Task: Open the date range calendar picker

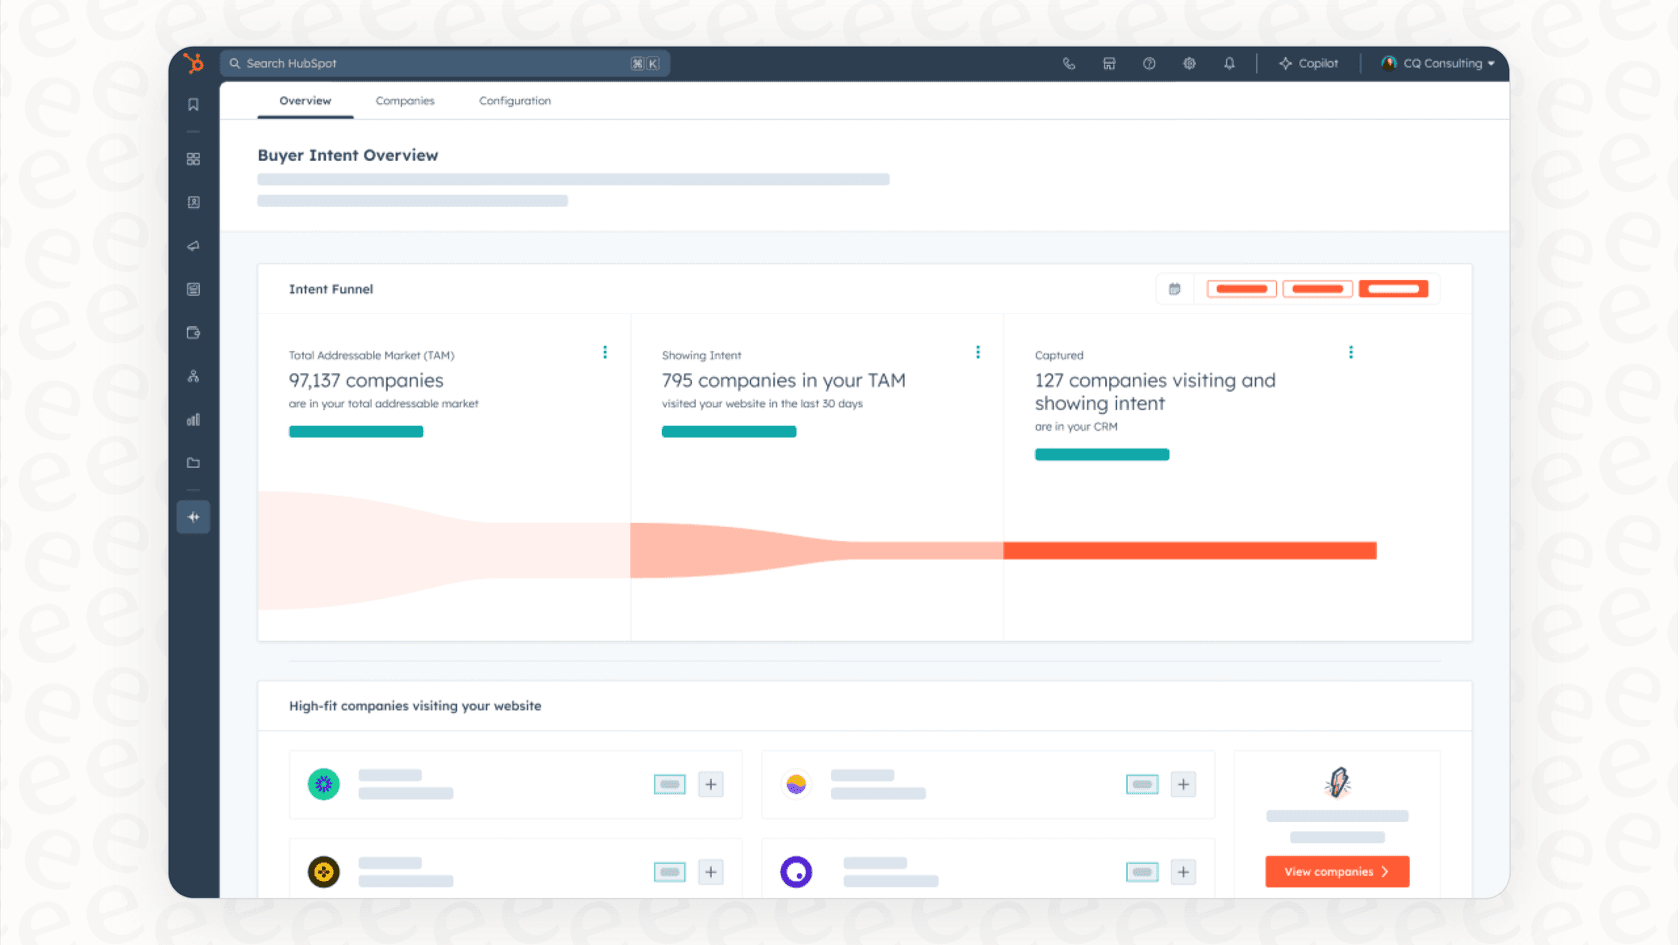Action: pos(1174,288)
